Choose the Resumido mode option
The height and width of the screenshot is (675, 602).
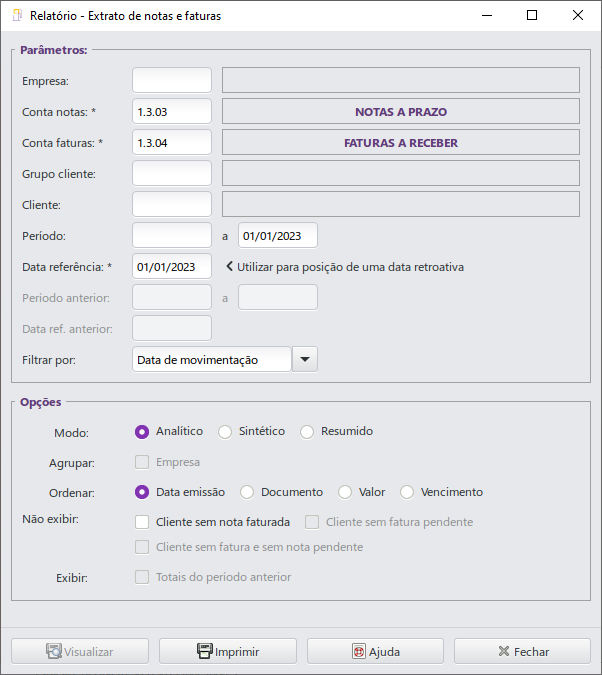tap(307, 432)
